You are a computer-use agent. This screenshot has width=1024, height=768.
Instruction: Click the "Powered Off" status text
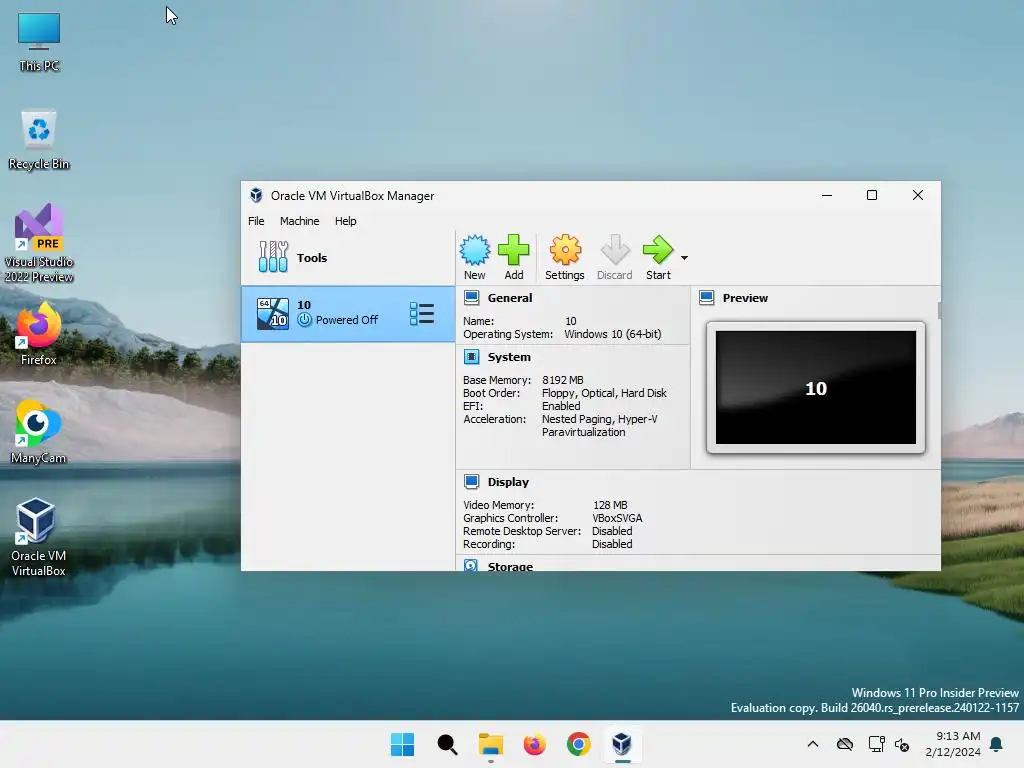click(x=347, y=320)
